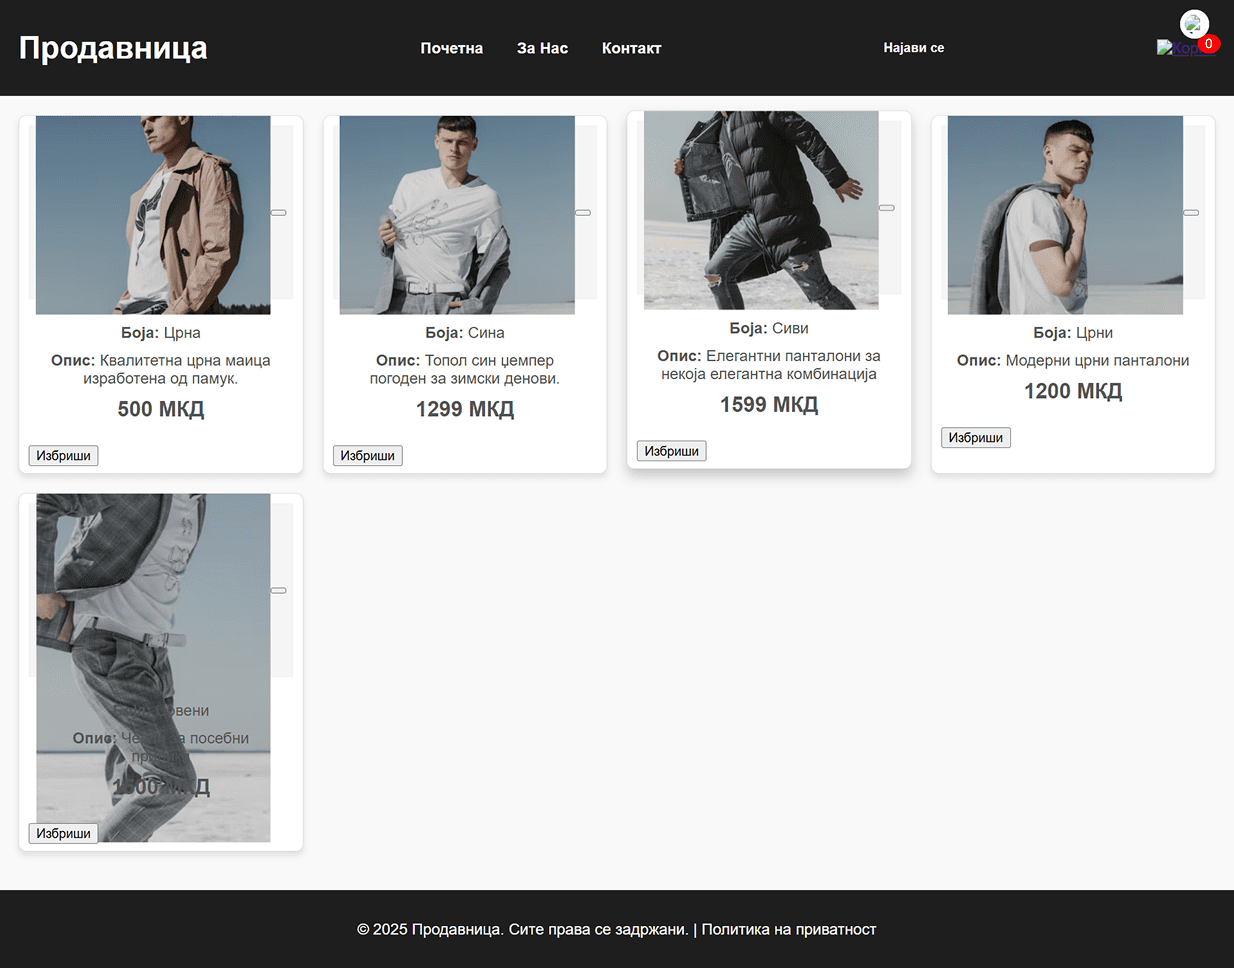
Task: Click the small blank button beside the bottom-row product image
Action: click(279, 591)
